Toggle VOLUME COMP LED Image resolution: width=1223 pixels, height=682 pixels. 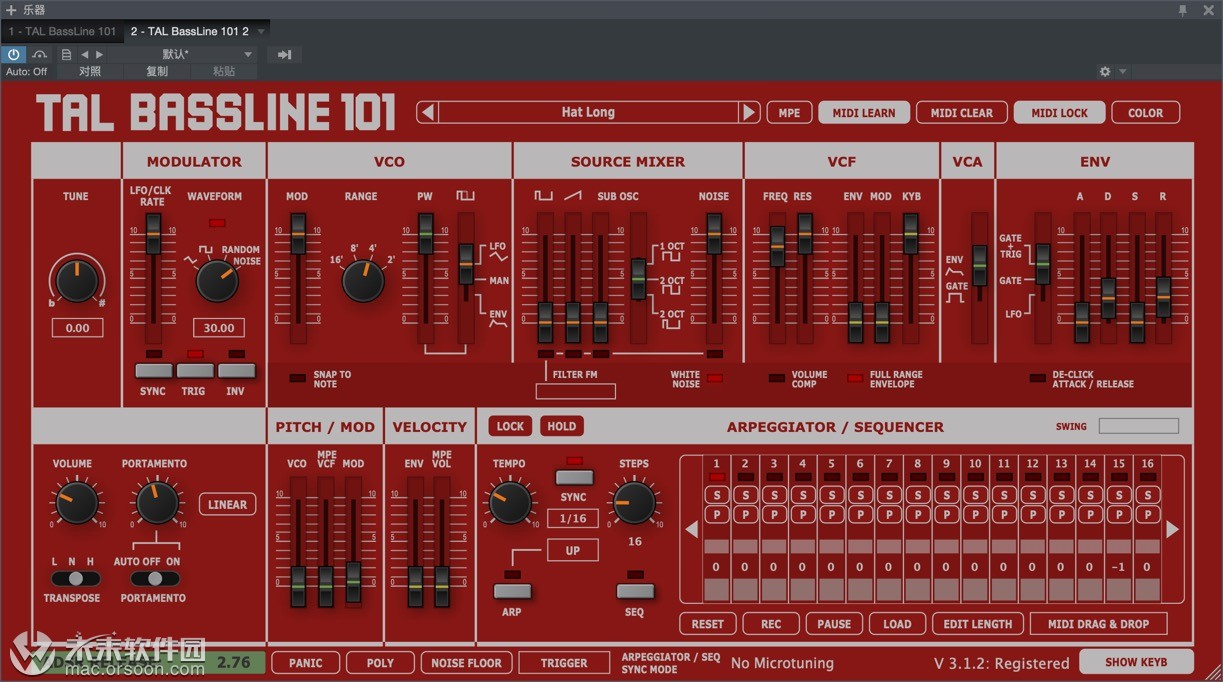click(777, 378)
